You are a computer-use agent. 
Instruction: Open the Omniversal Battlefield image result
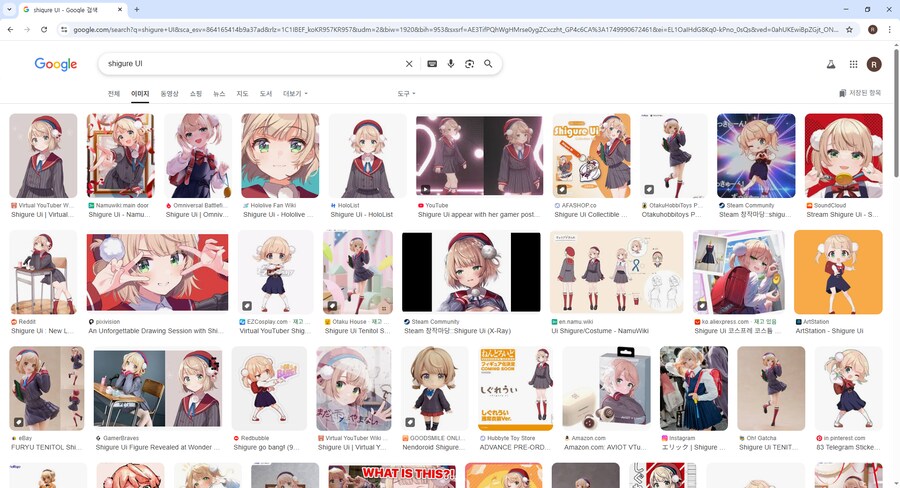(198, 156)
